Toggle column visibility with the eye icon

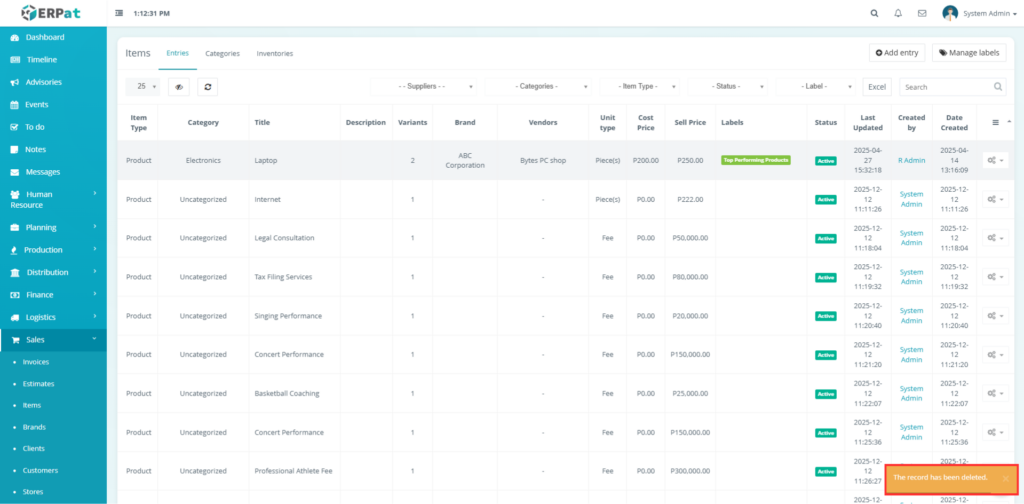click(179, 87)
